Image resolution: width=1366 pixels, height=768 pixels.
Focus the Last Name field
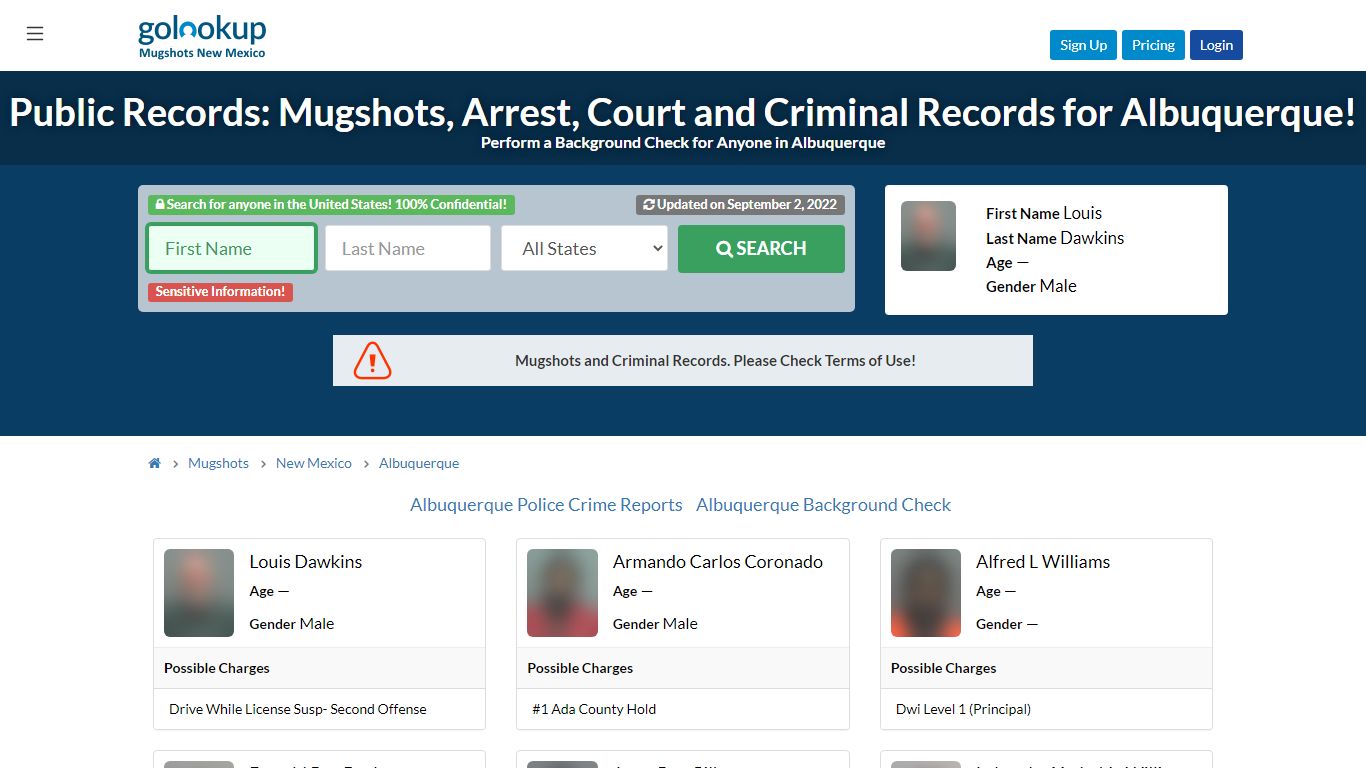[408, 248]
